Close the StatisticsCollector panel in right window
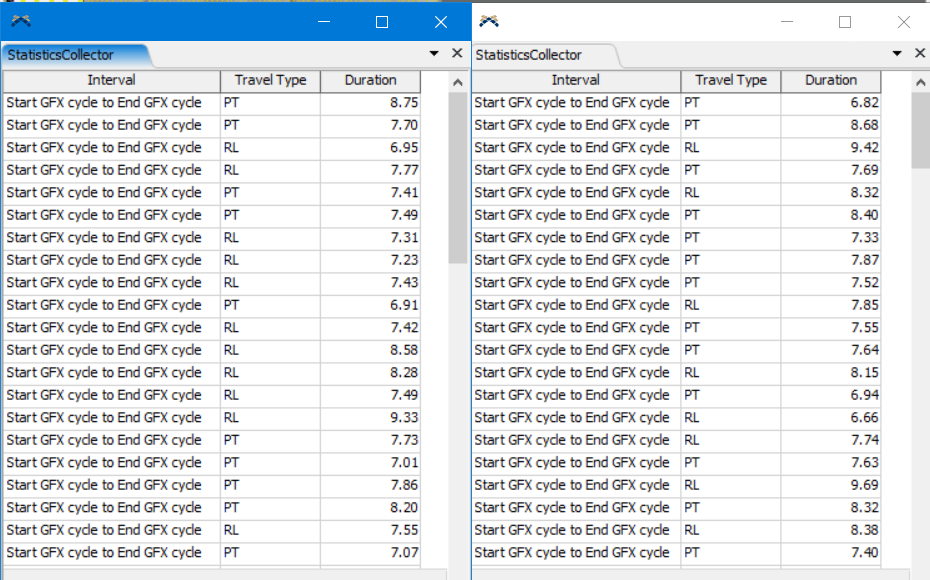The image size is (930, 580). (920, 54)
